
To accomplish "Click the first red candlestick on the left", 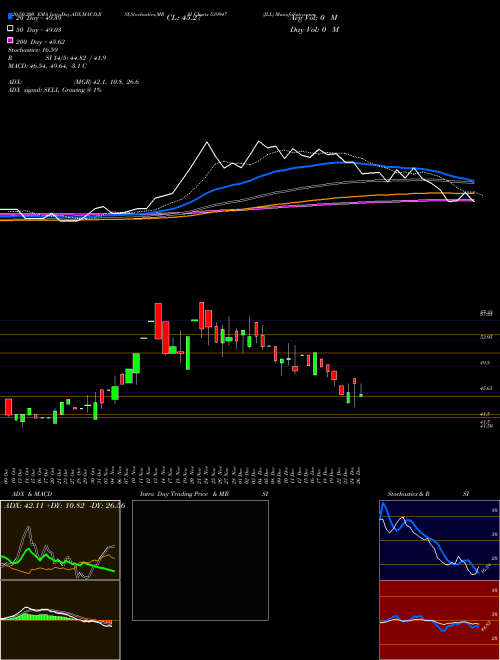I will pyautogui.click(x=8, y=407).
